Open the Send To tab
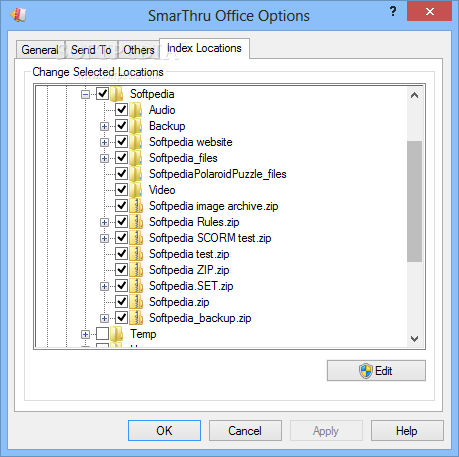 coord(91,50)
